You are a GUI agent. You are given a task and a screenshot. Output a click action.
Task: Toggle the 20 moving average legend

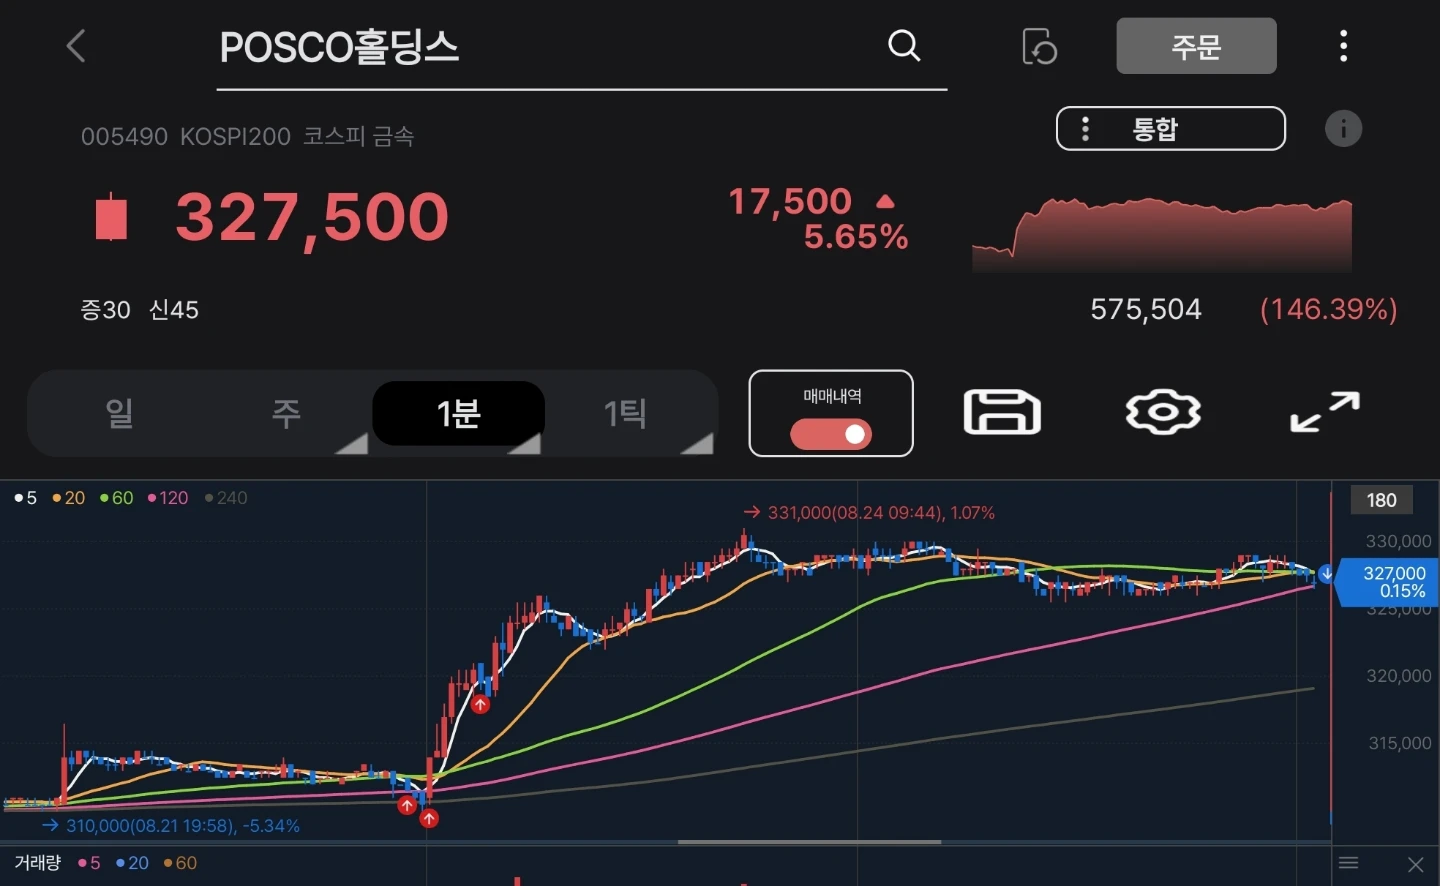(x=69, y=498)
